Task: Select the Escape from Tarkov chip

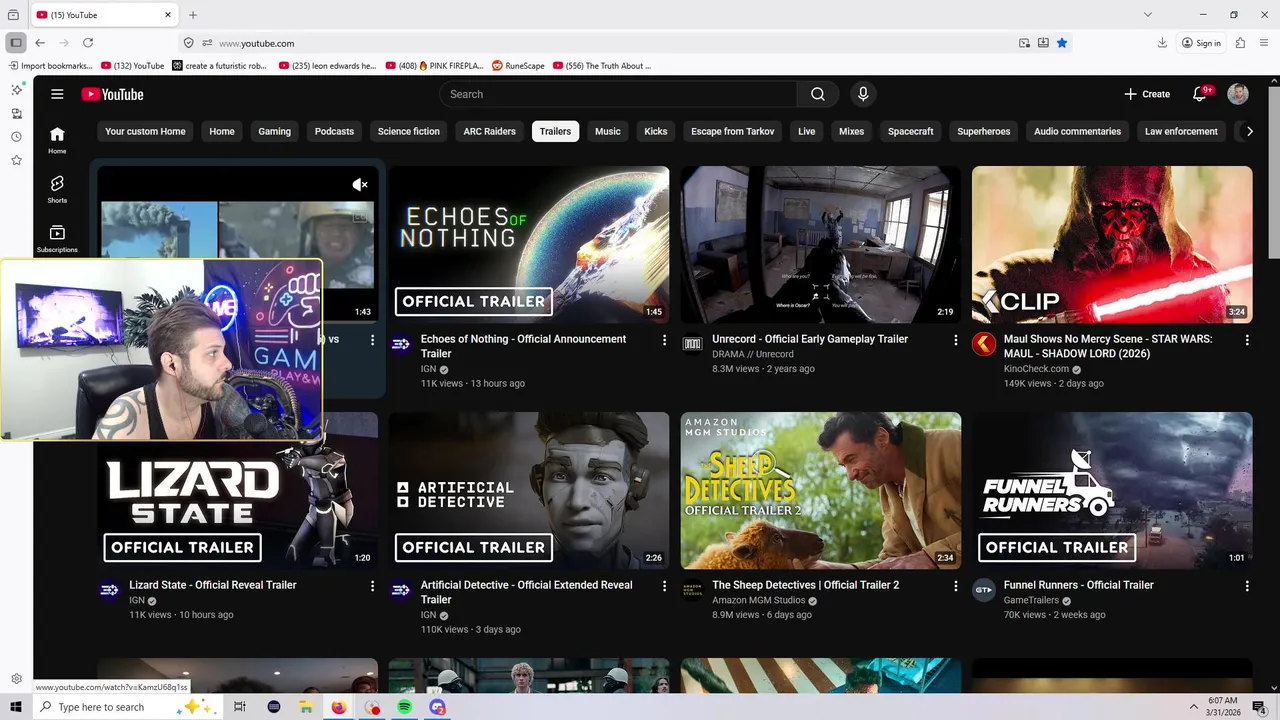Action: pos(732,131)
